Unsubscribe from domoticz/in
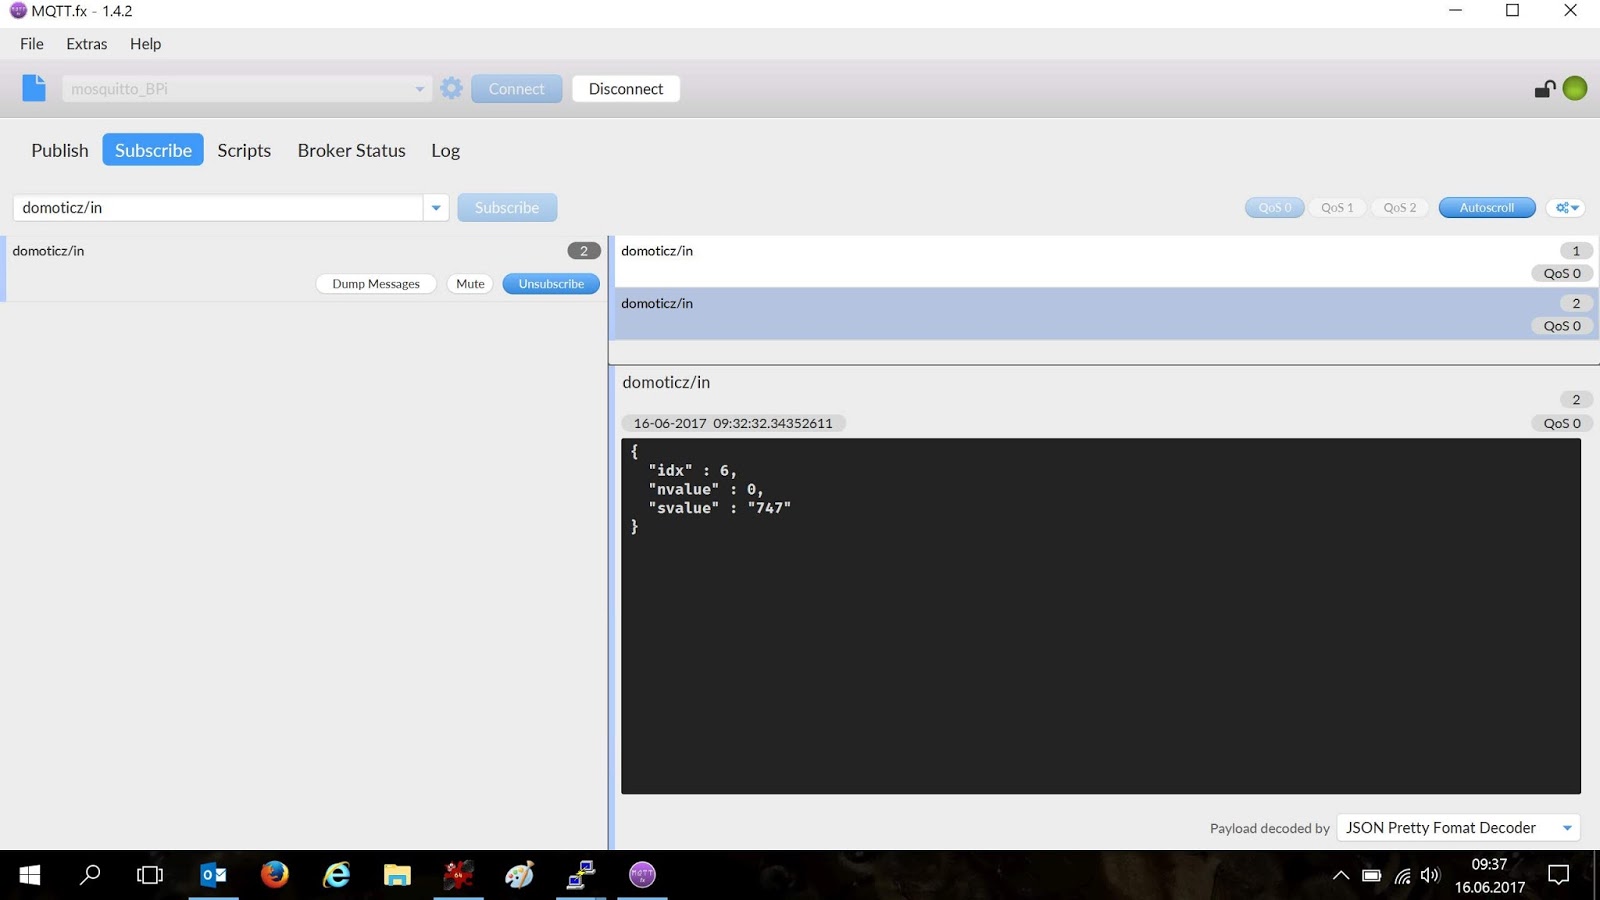The width and height of the screenshot is (1600, 900). 551,284
